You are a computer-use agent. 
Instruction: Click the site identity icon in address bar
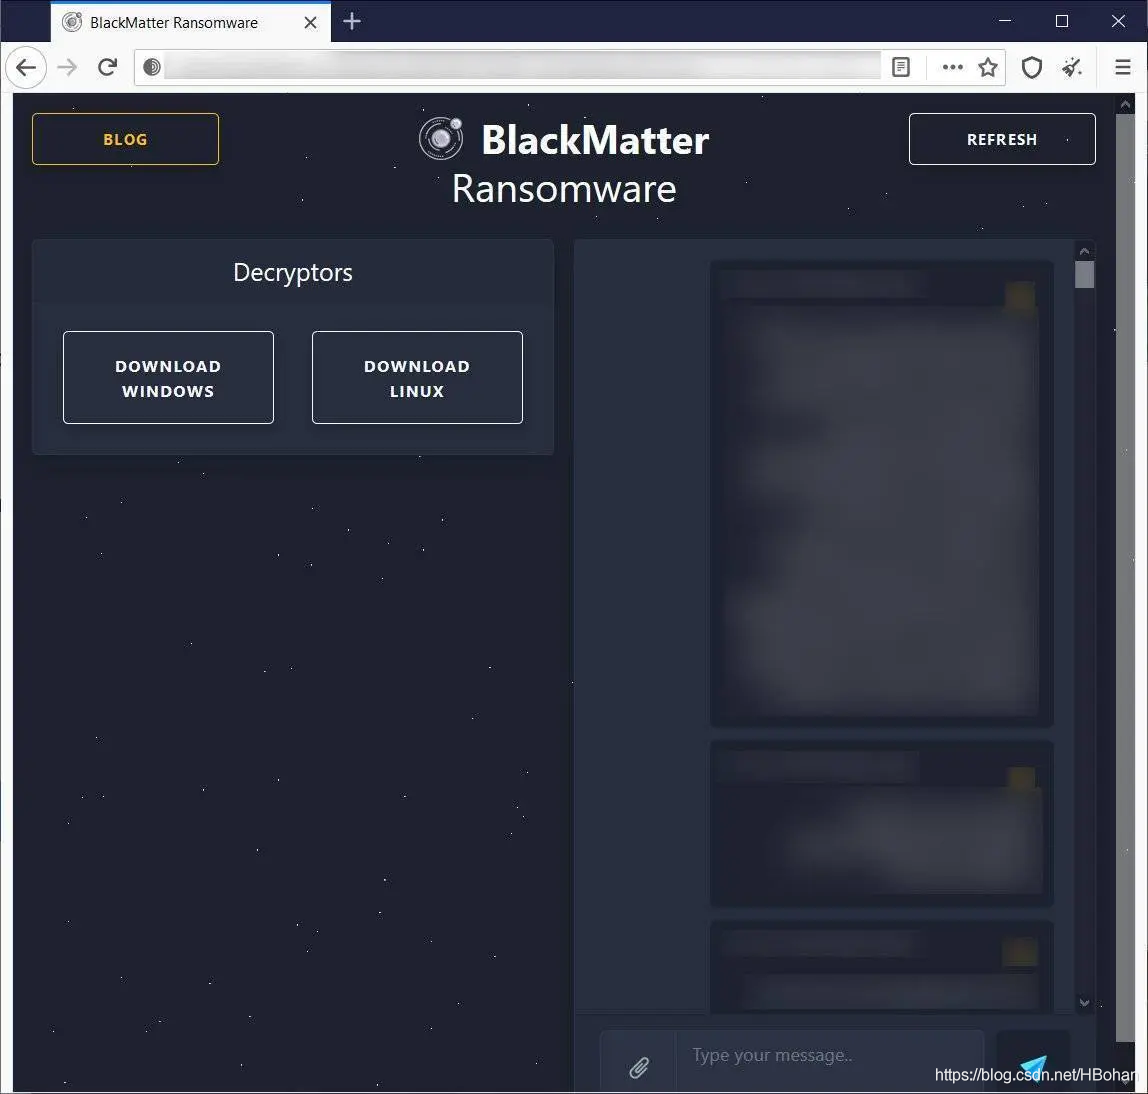[x=152, y=67]
